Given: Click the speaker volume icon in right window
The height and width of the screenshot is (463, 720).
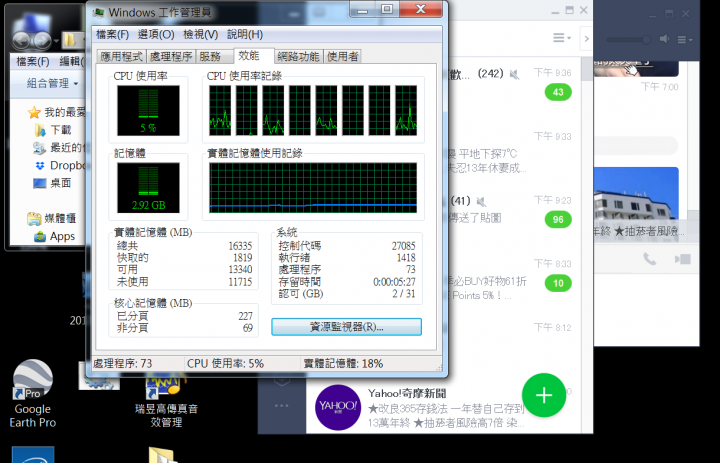Looking at the screenshot, I should click(x=664, y=39).
